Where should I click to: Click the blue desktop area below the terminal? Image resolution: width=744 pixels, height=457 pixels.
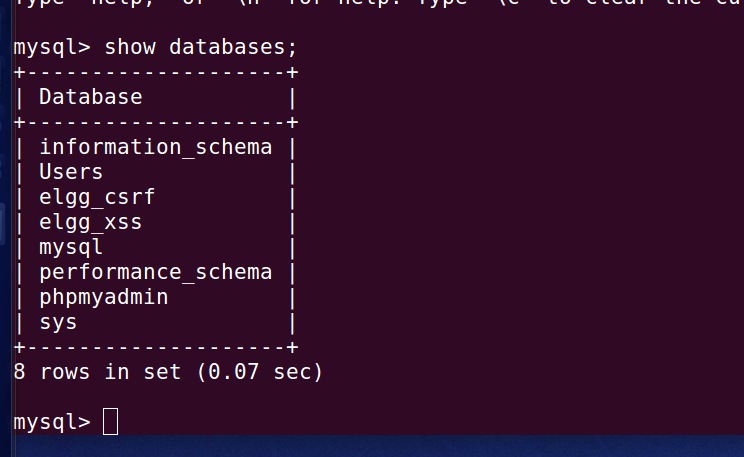(x=380, y=446)
